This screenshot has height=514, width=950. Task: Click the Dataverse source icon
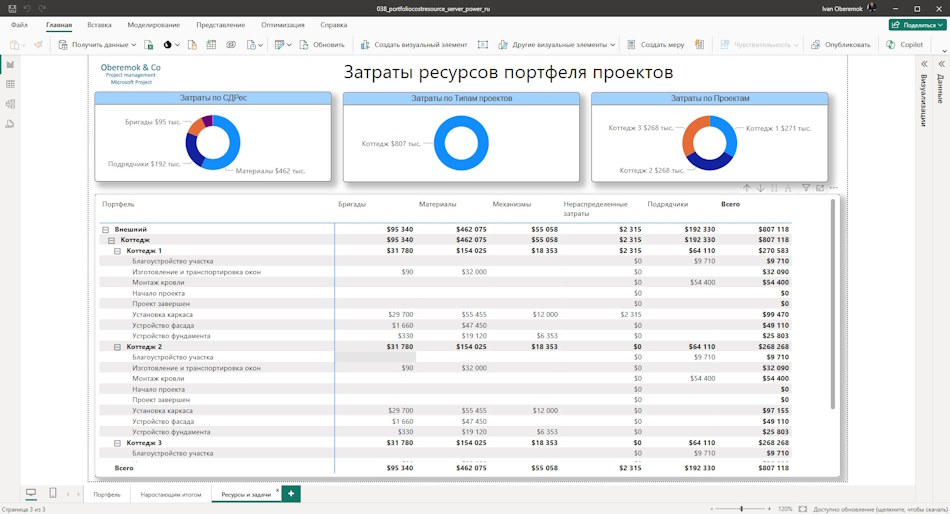(231, 45)
